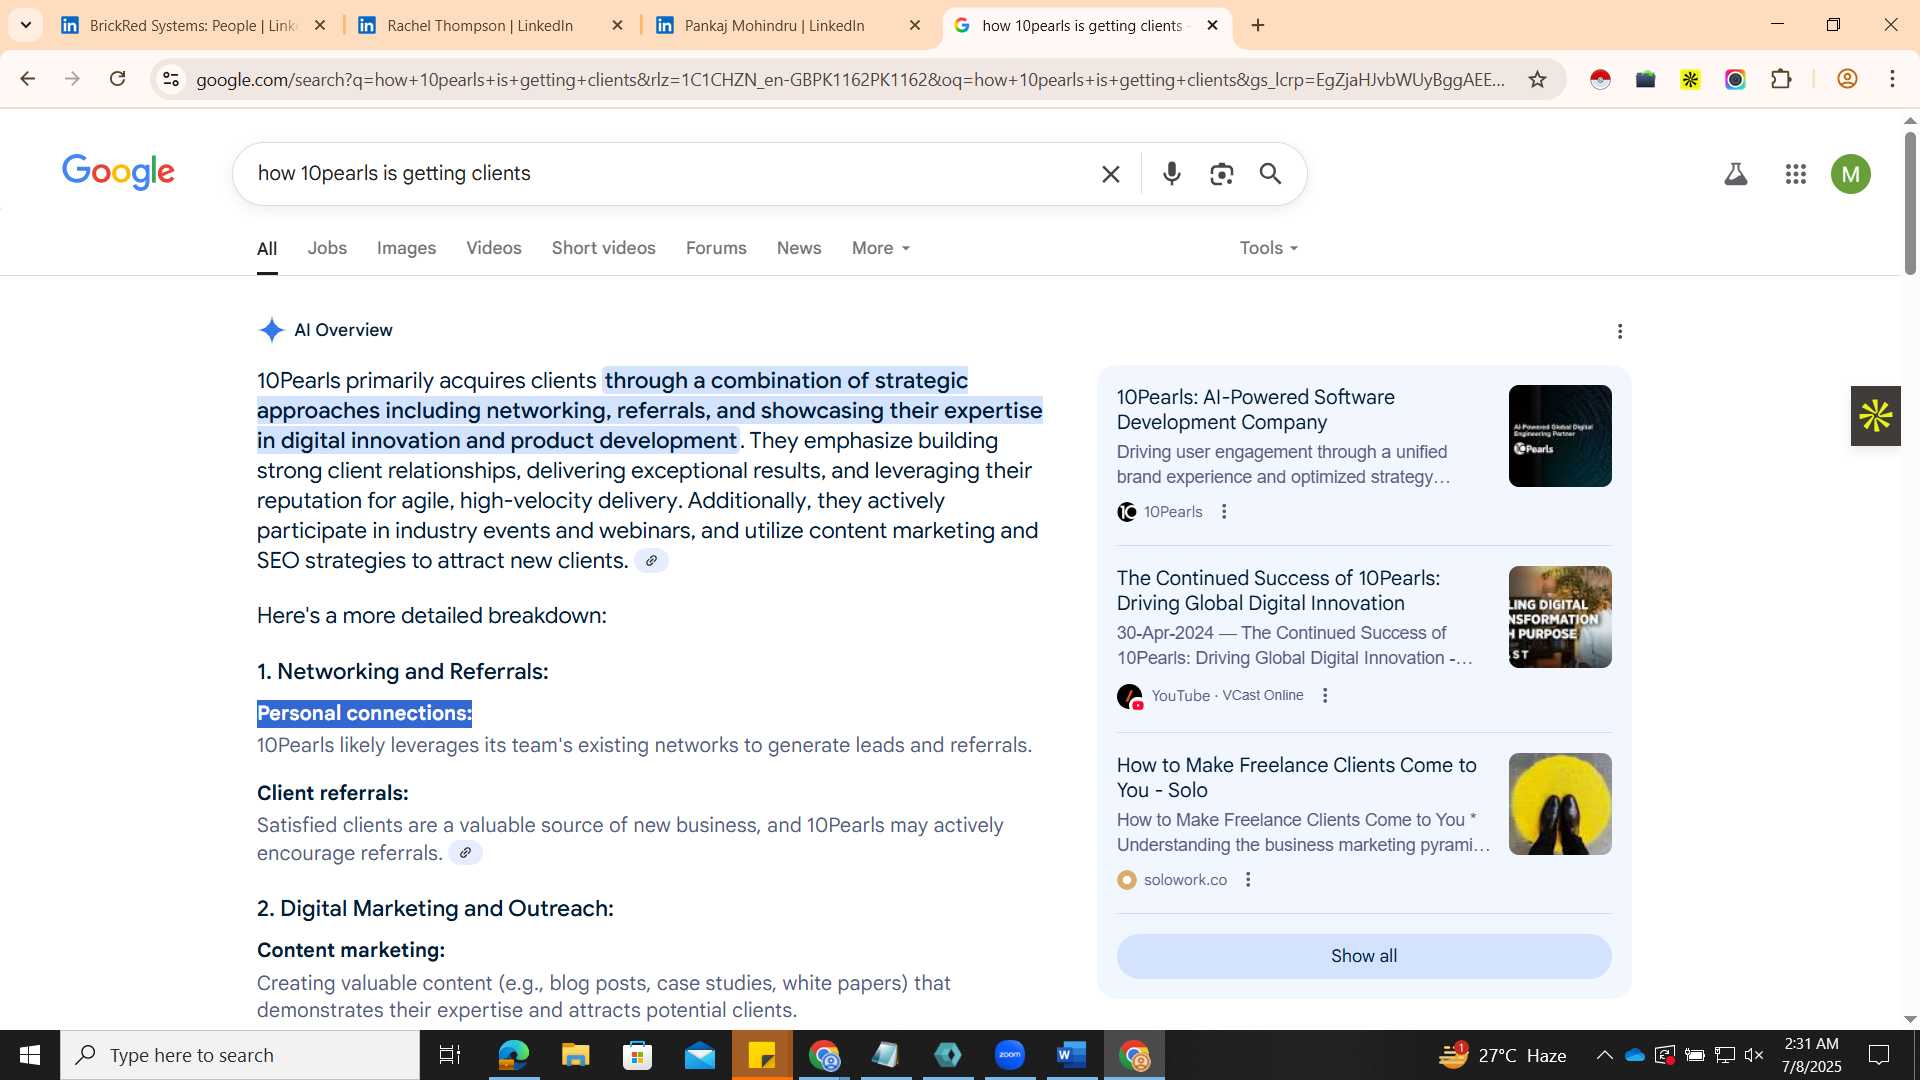
Task: Click source link chip after Client referrals text
Action: pyautogui.click(x=465, y=853)
